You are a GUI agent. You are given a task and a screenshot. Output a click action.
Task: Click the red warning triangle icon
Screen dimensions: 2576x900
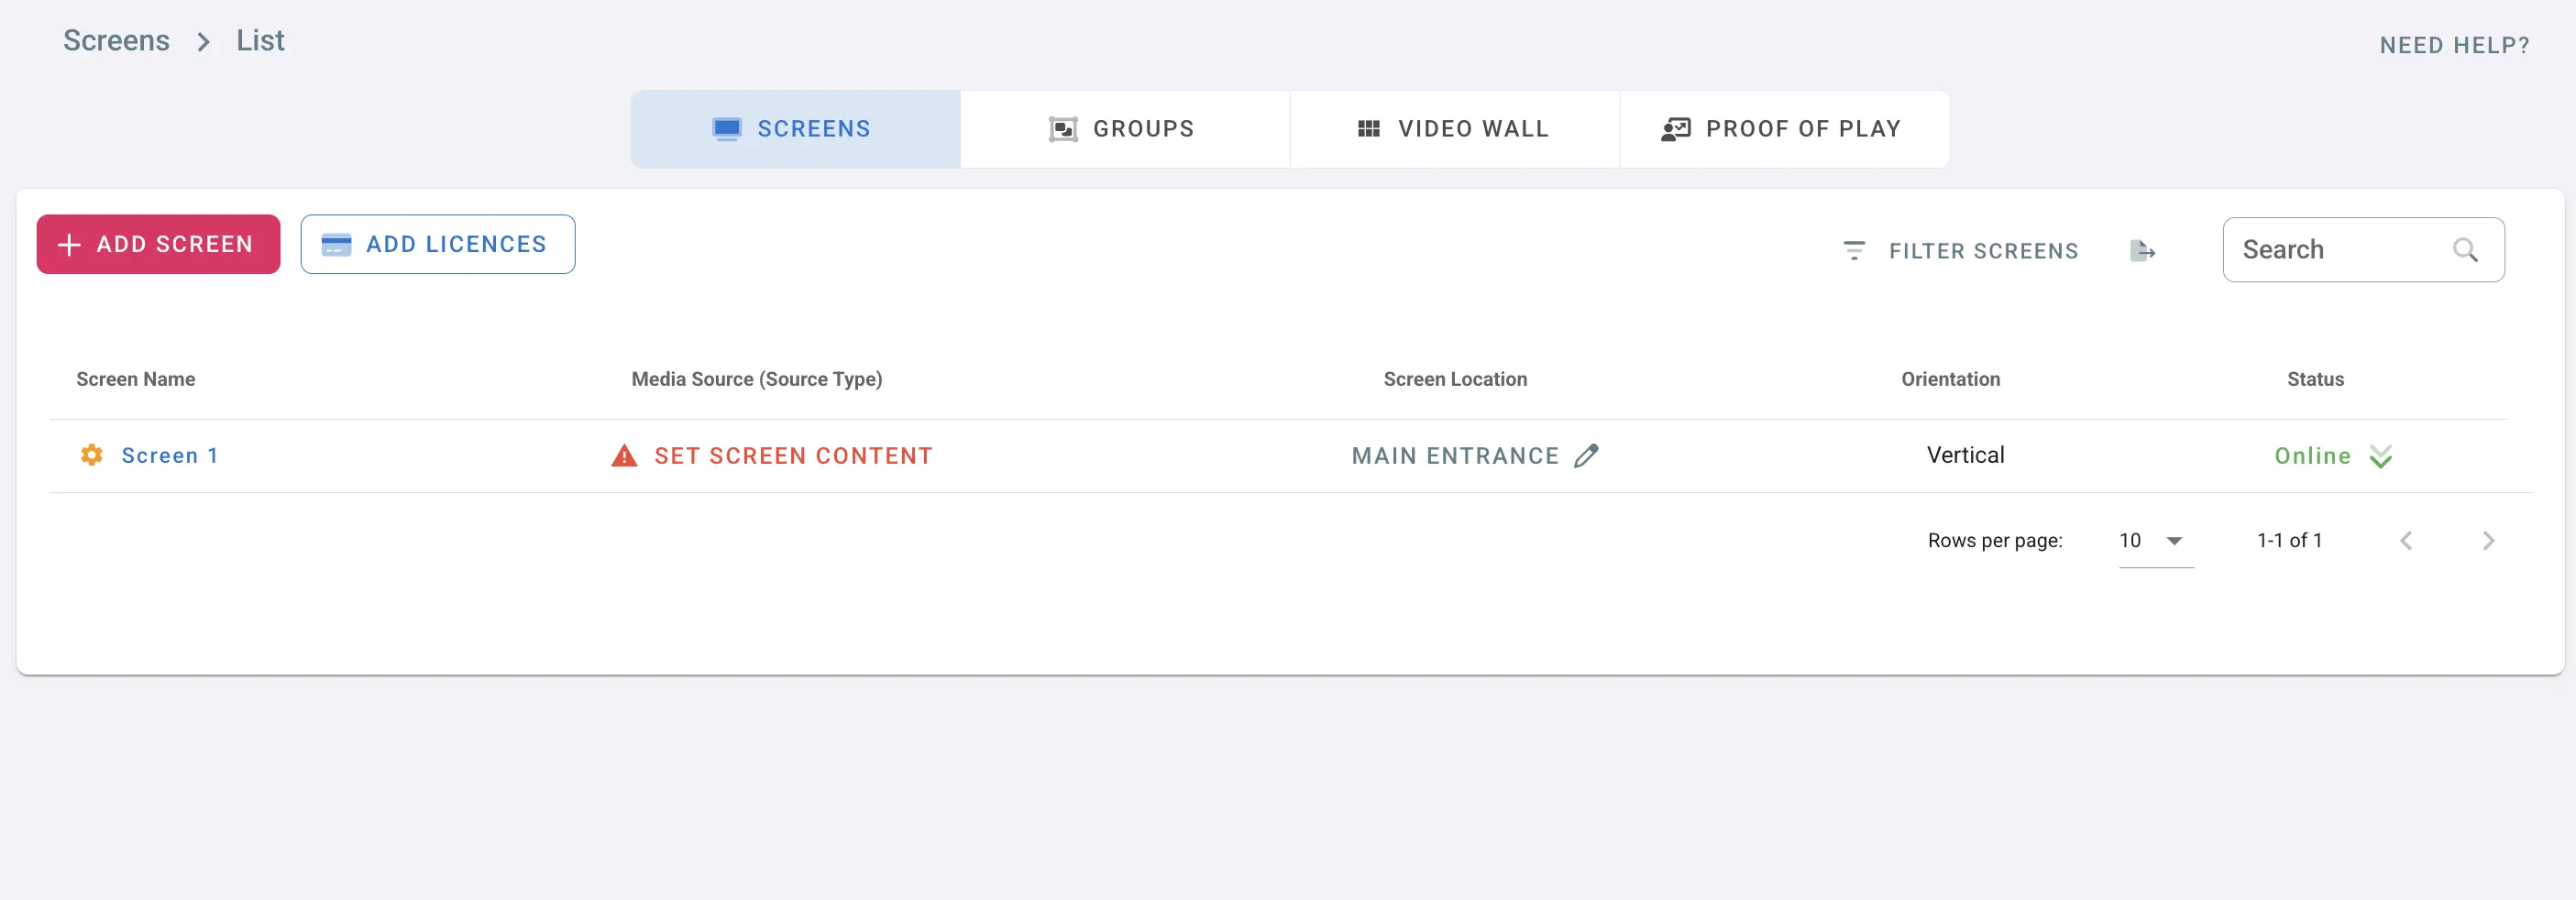(x=624, y=456)
